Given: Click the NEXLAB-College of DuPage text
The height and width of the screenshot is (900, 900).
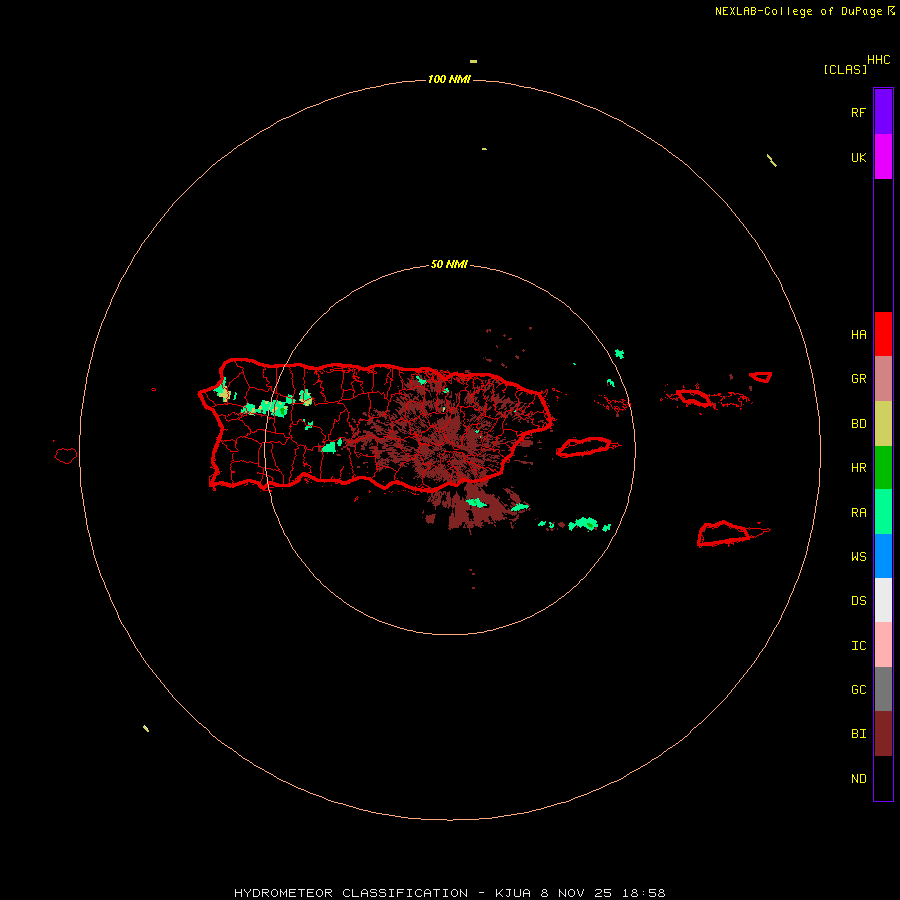Looking at the screenshot, I should coord(798,11).
